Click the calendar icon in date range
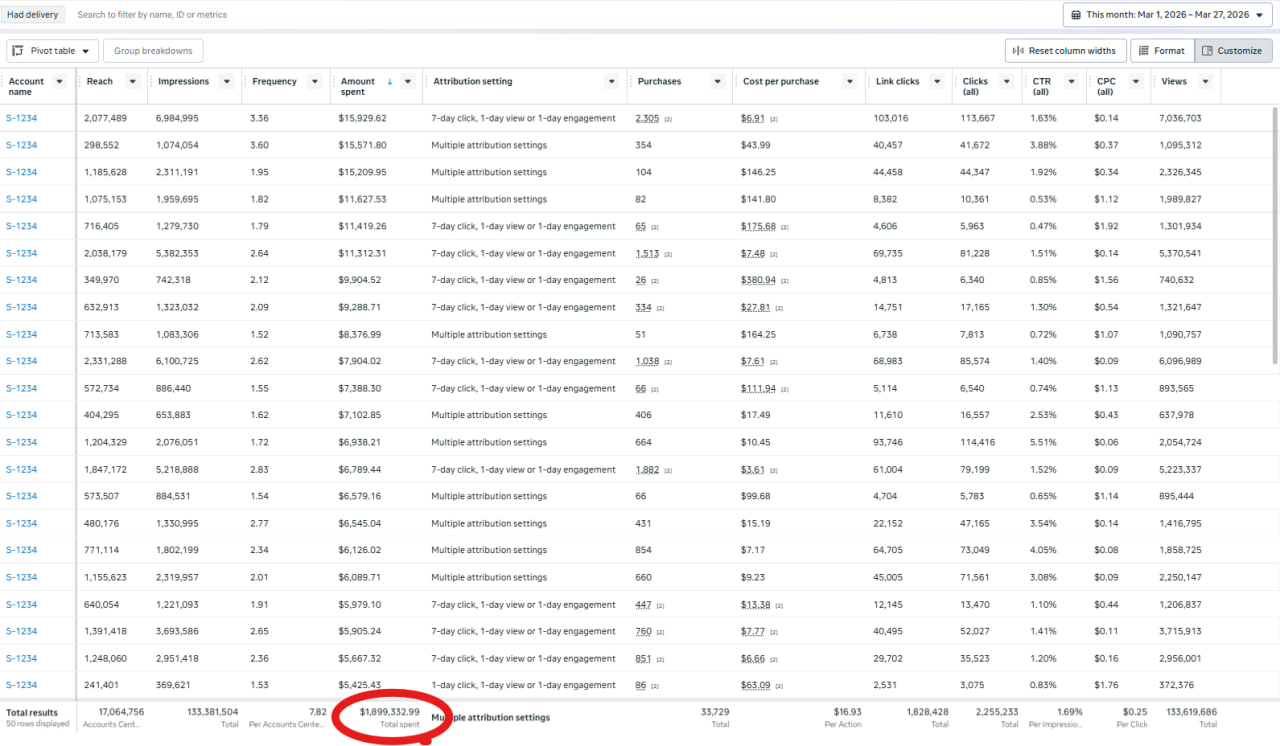1280x746 pixels. 1076,15
